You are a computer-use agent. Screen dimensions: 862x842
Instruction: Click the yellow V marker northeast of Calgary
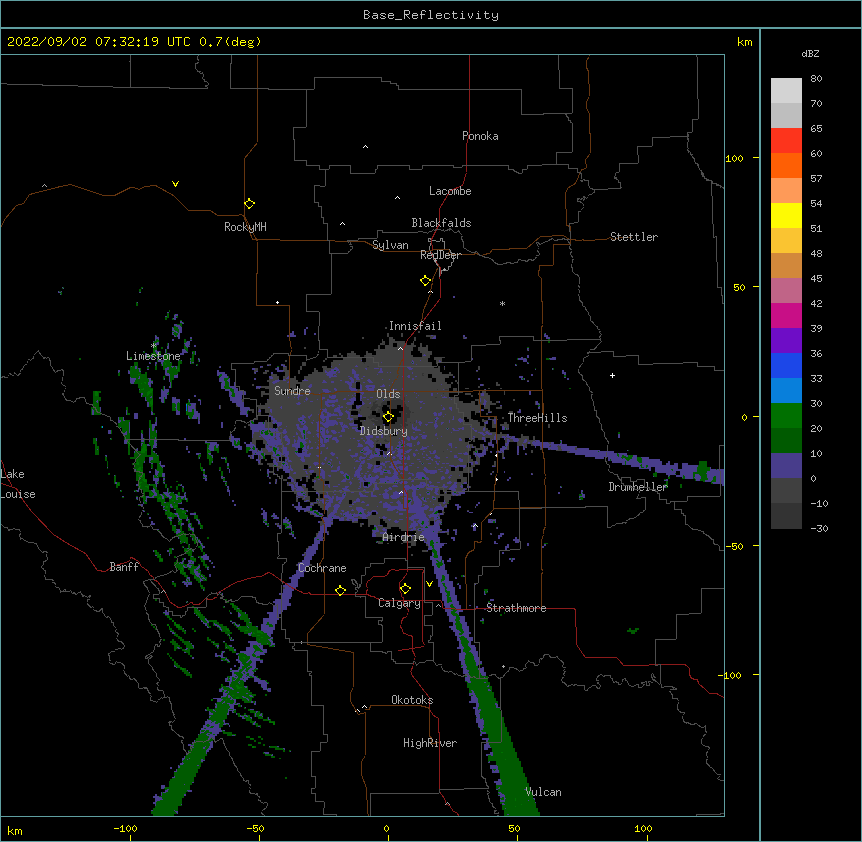click(x=429, y=584)
